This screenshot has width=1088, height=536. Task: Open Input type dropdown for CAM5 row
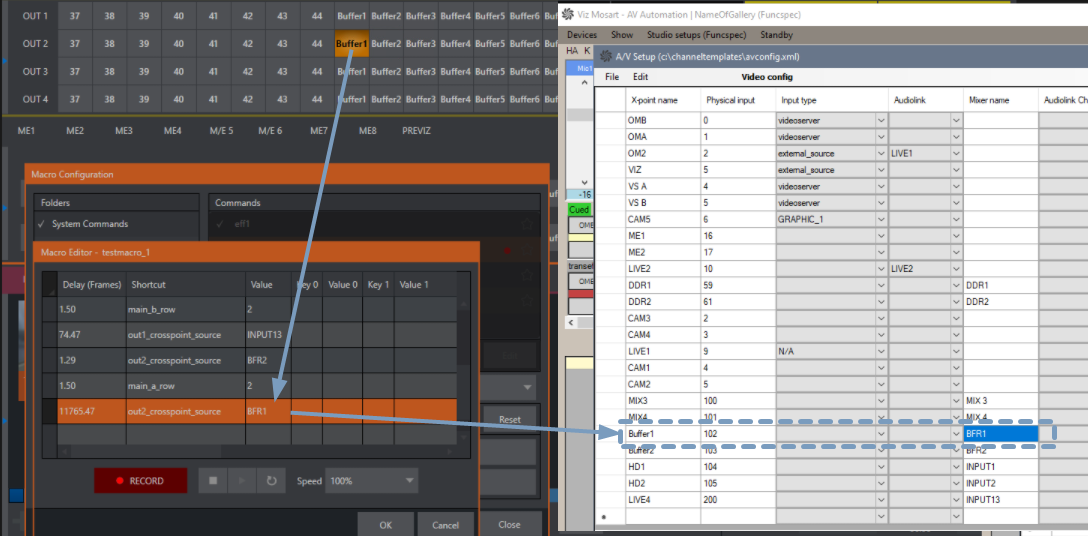(881, 219)
